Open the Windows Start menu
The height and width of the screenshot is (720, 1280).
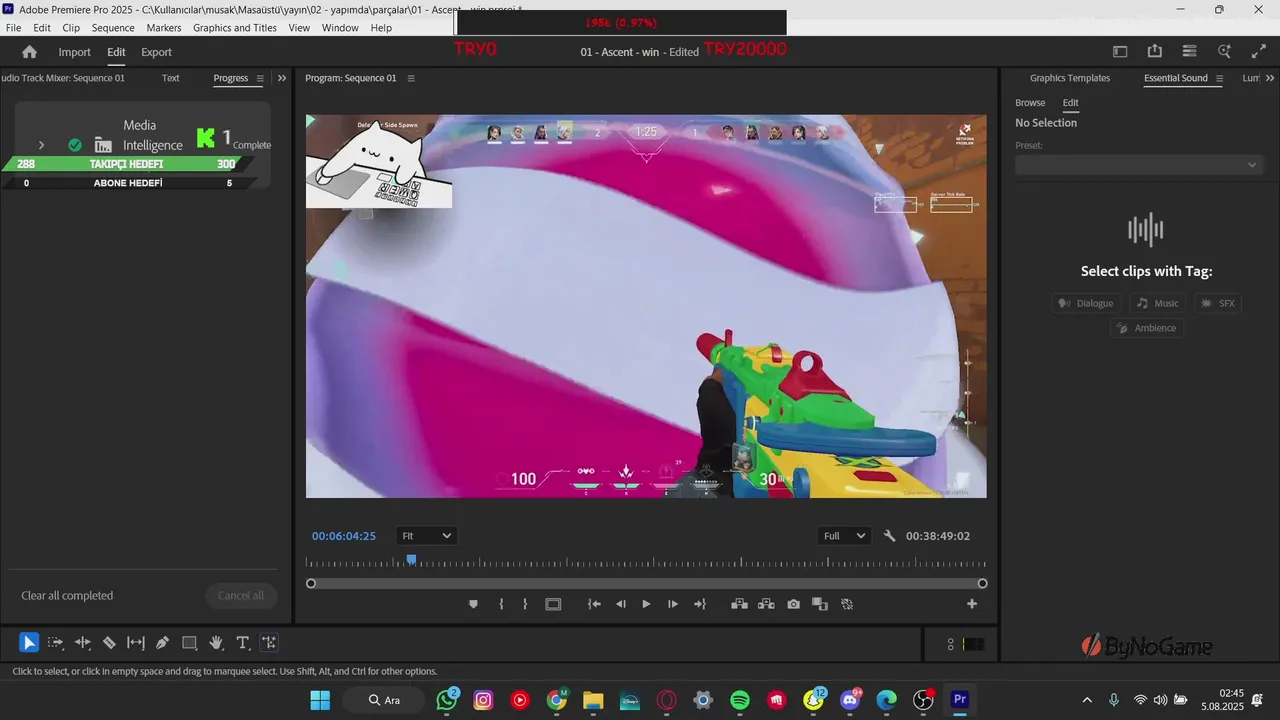click(320, 700)
